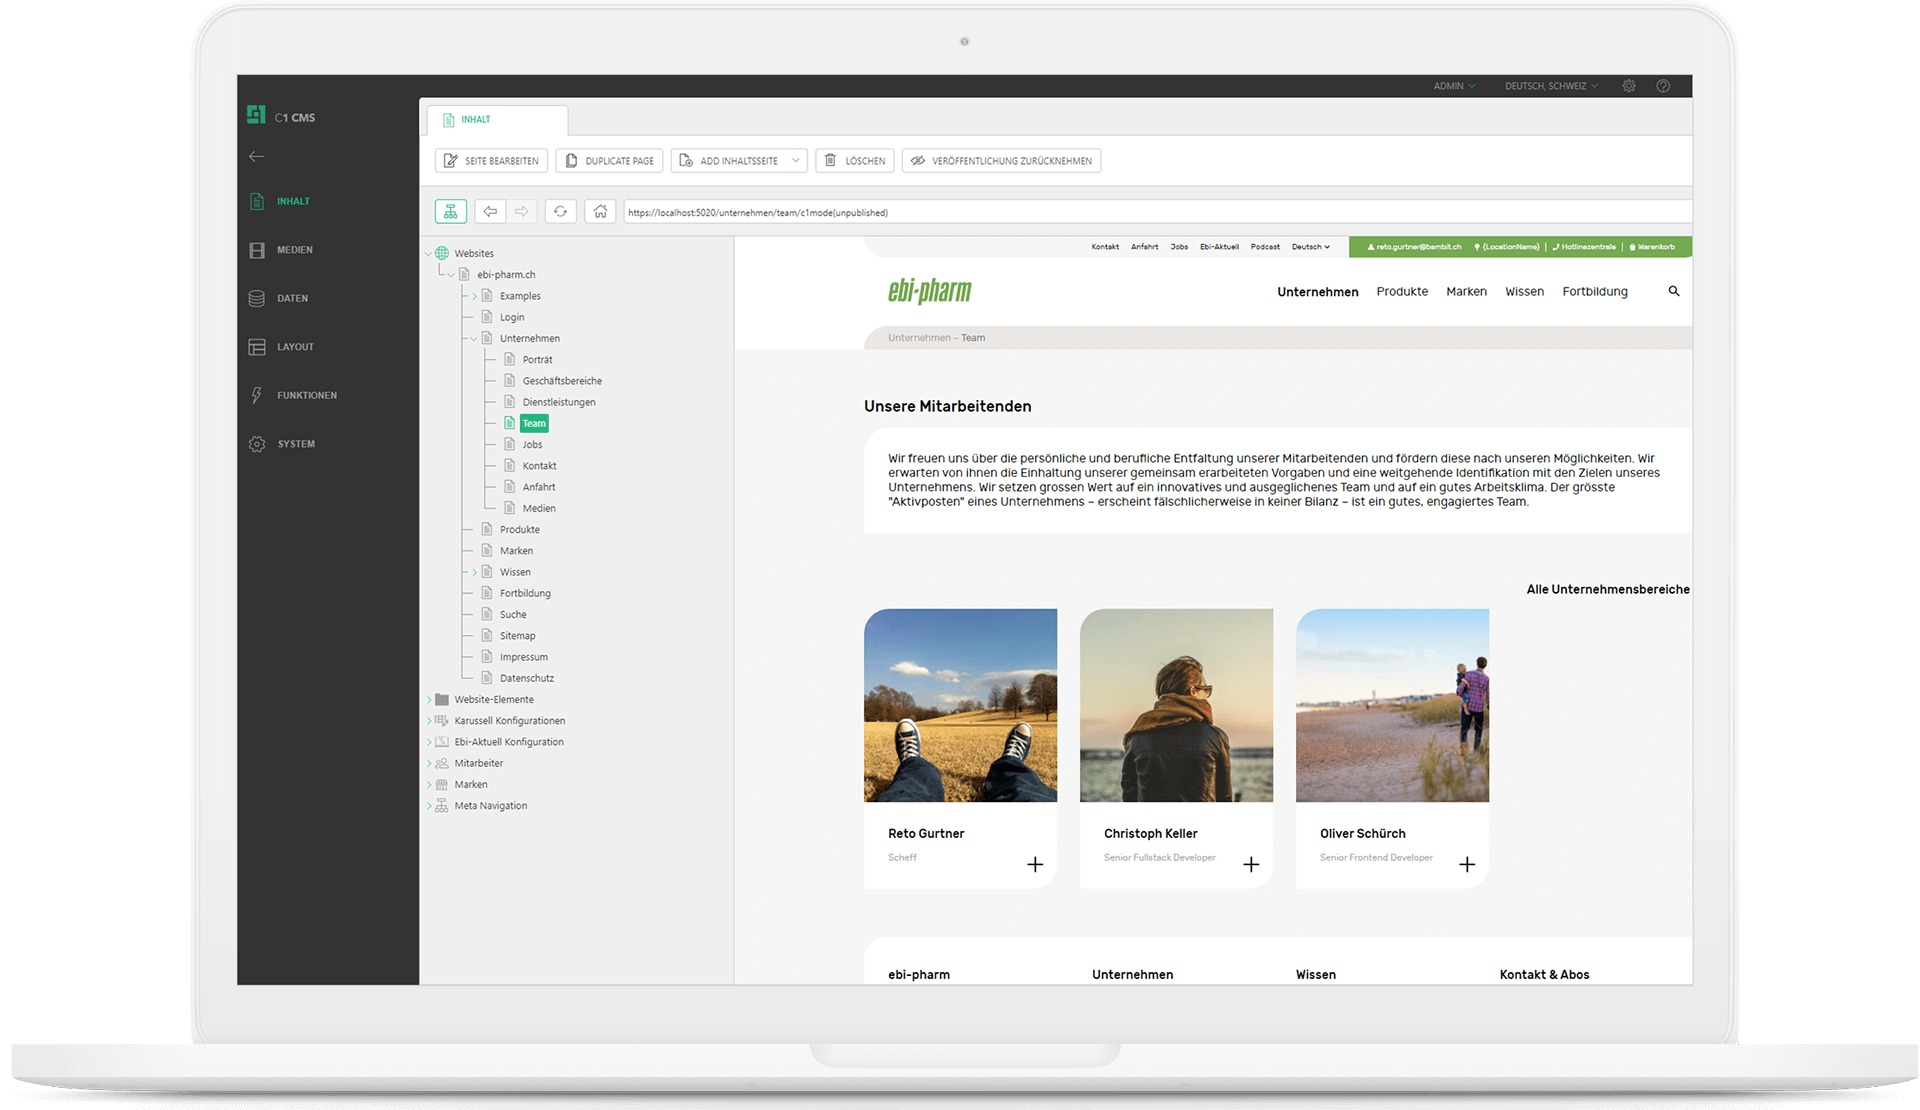
Task: Select the Porträt page in tree
Action: 537,360
